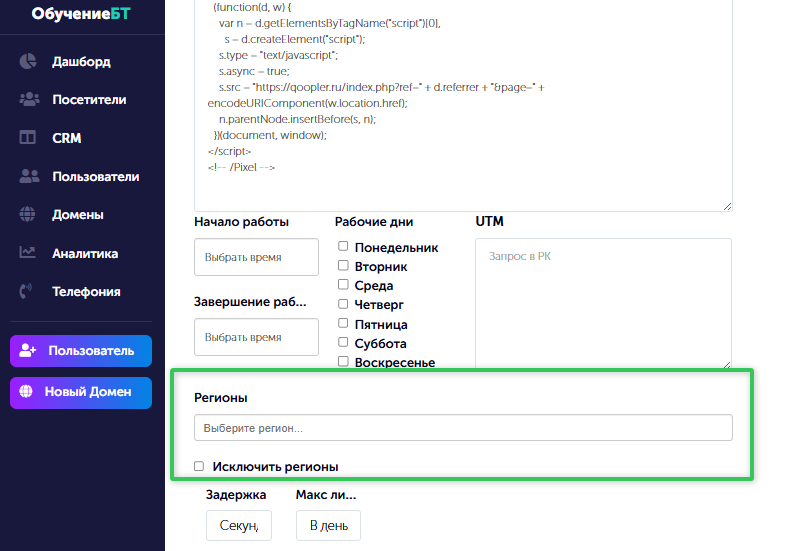Toggle the Пятница checkbox

(x=343, y=323)
